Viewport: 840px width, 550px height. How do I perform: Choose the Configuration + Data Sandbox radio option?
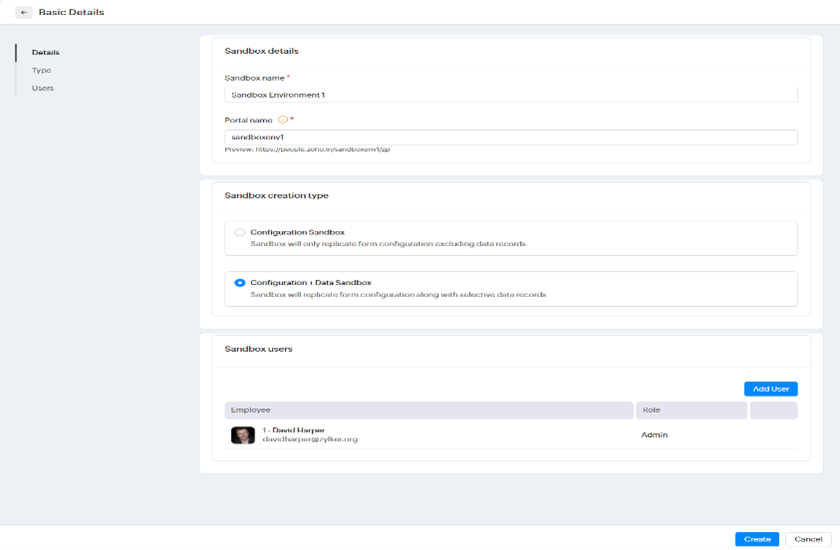coord(240,283)
